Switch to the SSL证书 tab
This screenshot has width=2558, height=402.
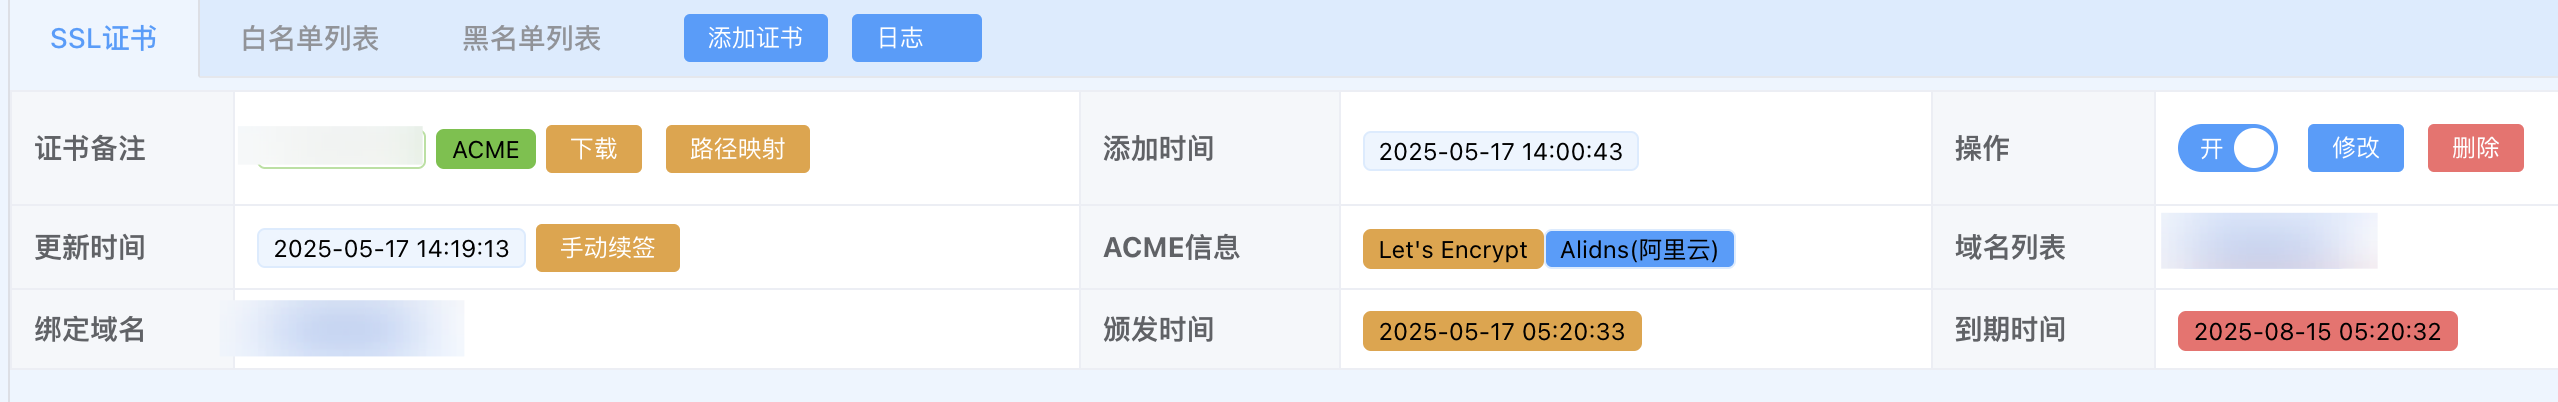pos(104,39)
